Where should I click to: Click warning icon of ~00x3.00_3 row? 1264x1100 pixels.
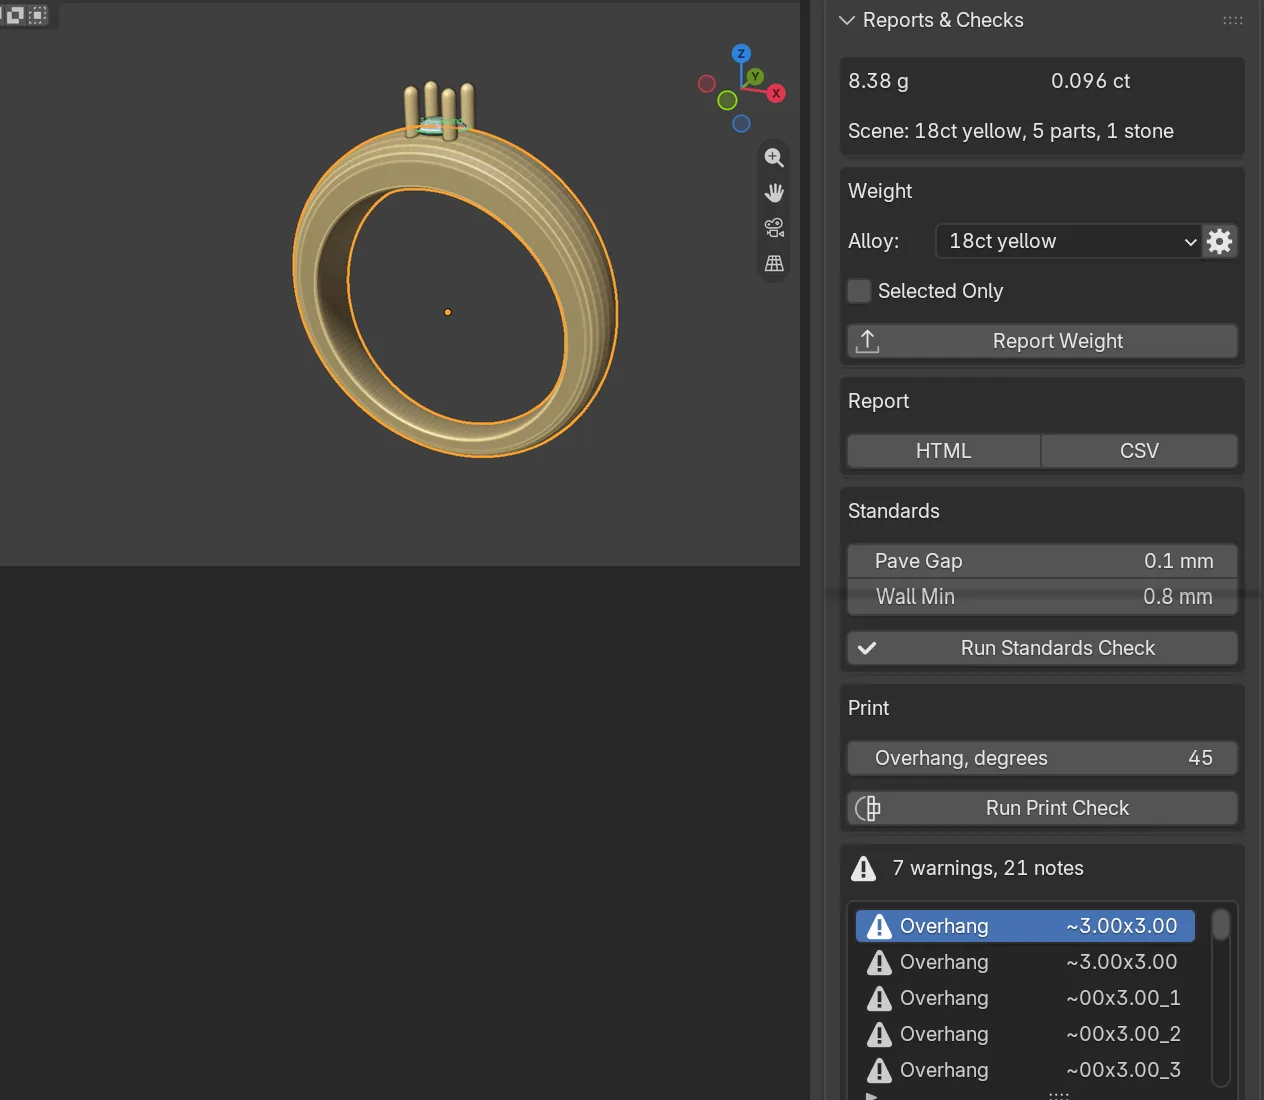(879, 1070)
